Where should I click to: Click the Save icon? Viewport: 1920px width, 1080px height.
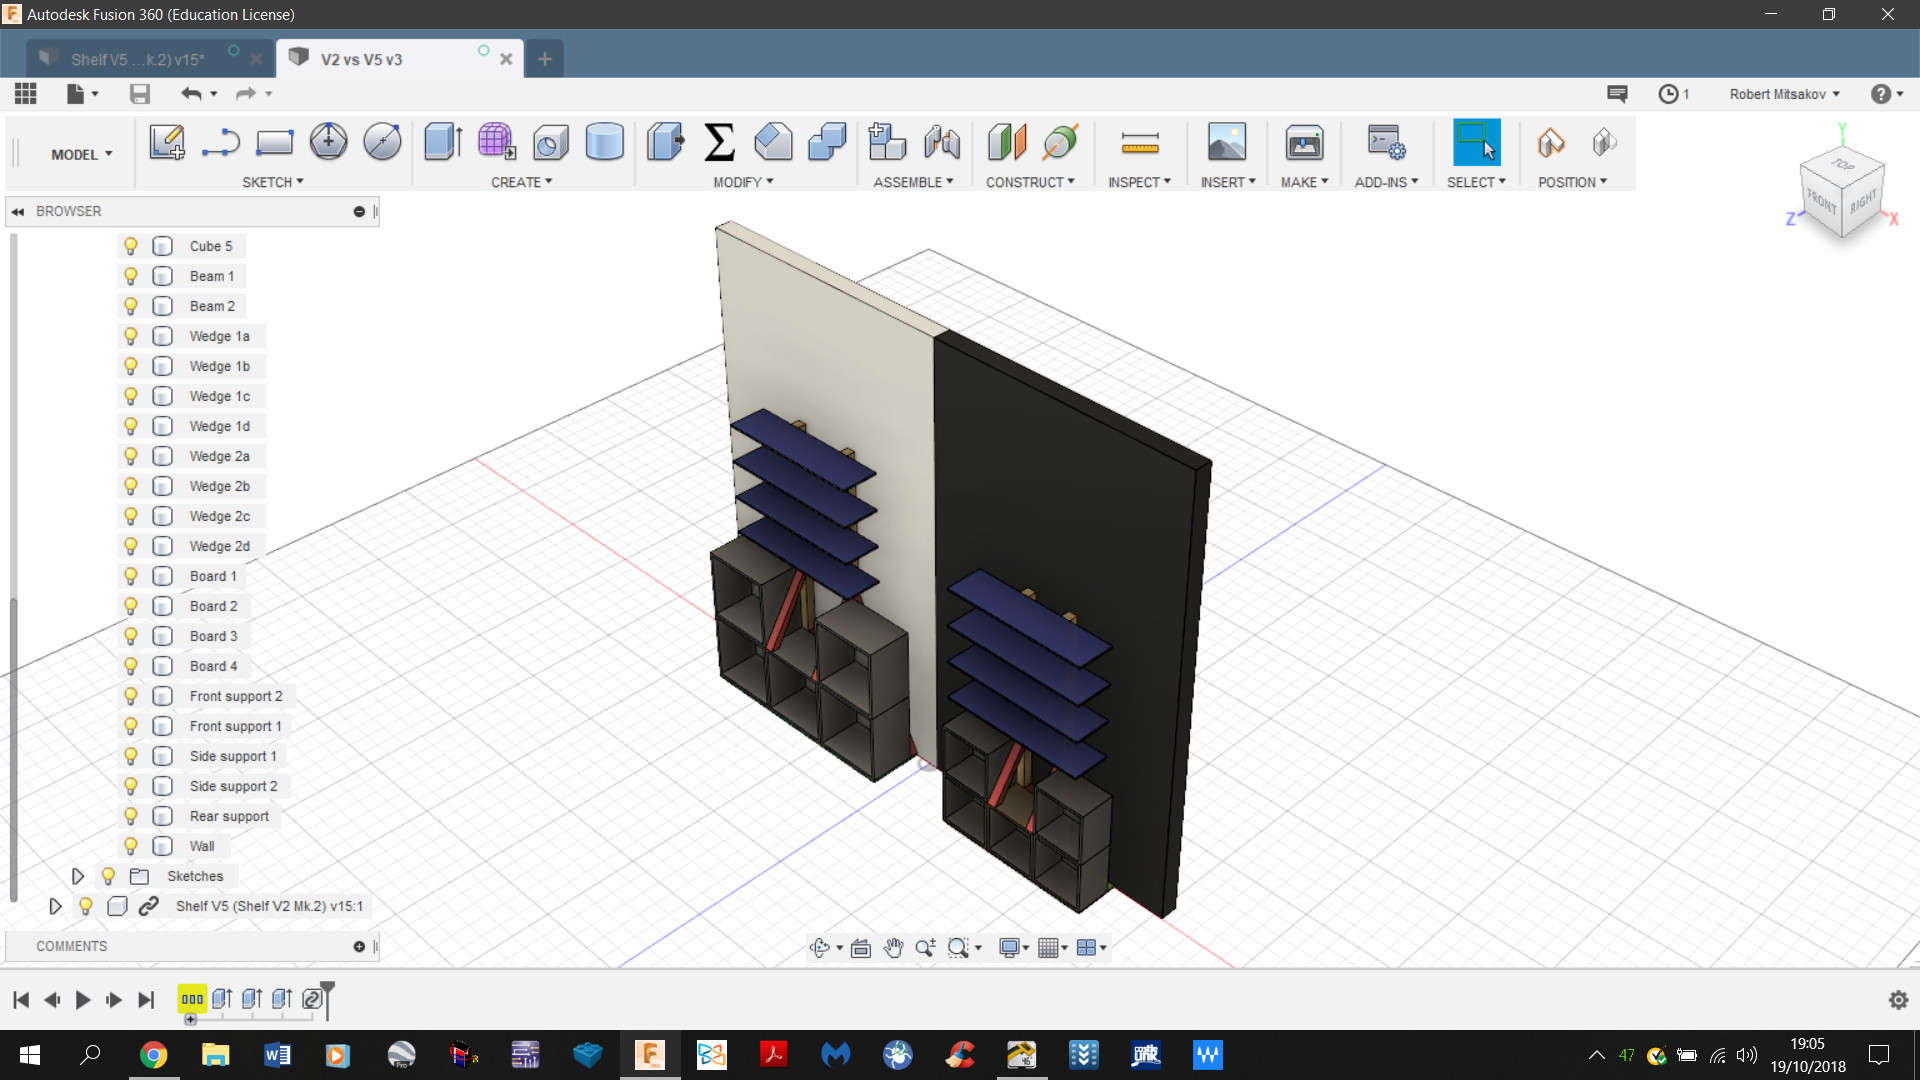tap(140, 94)
